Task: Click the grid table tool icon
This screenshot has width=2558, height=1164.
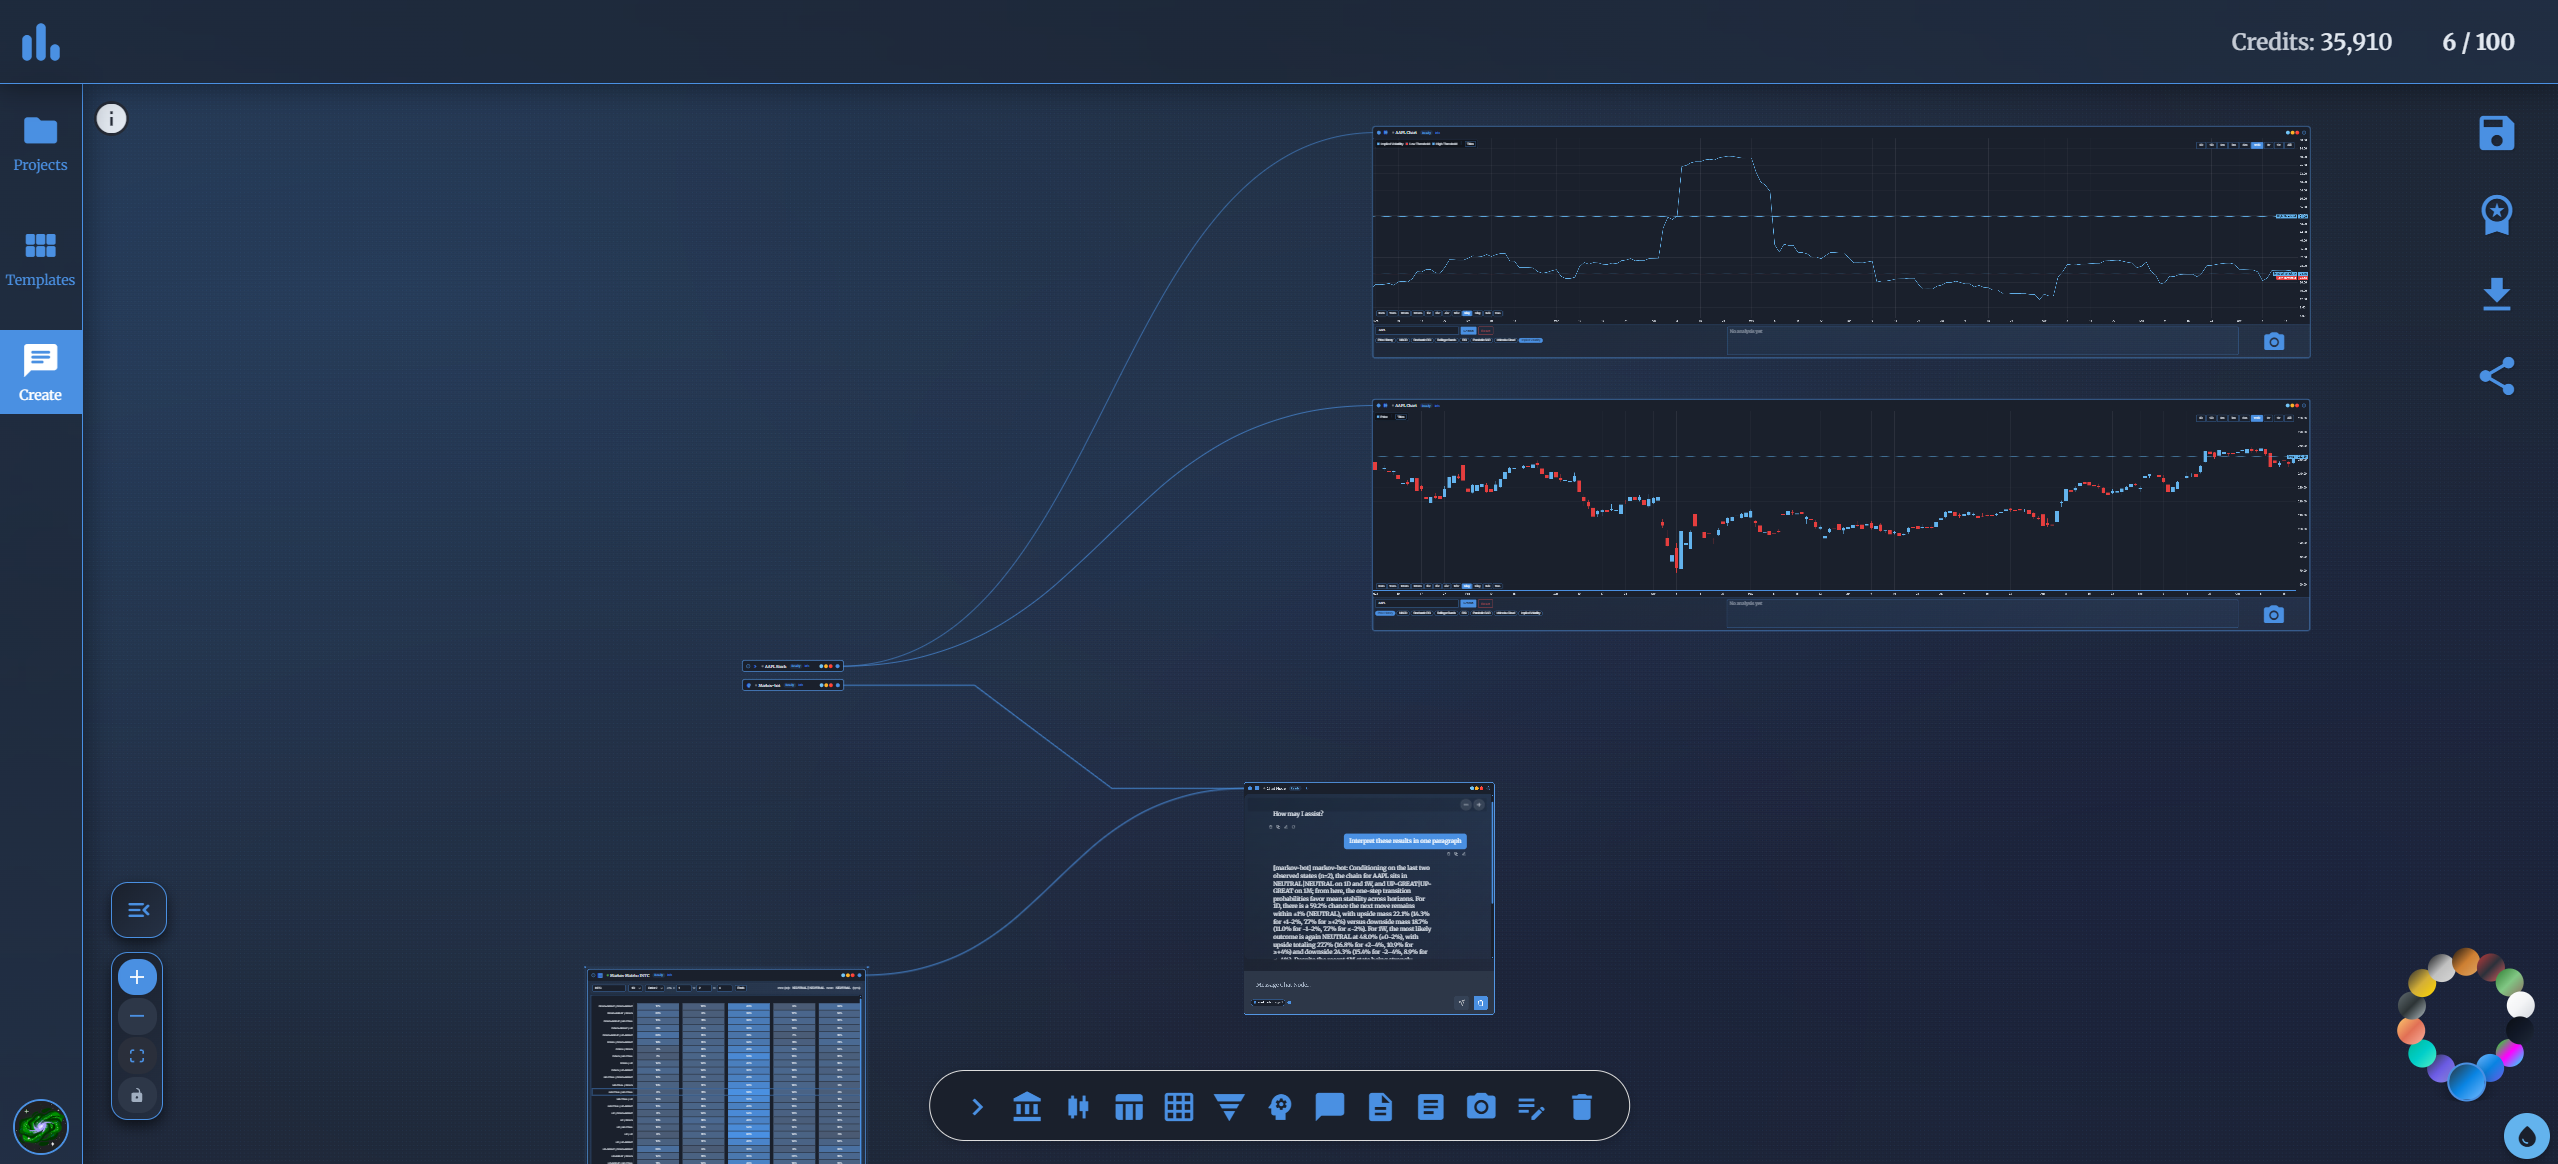Action: 1178,1106
